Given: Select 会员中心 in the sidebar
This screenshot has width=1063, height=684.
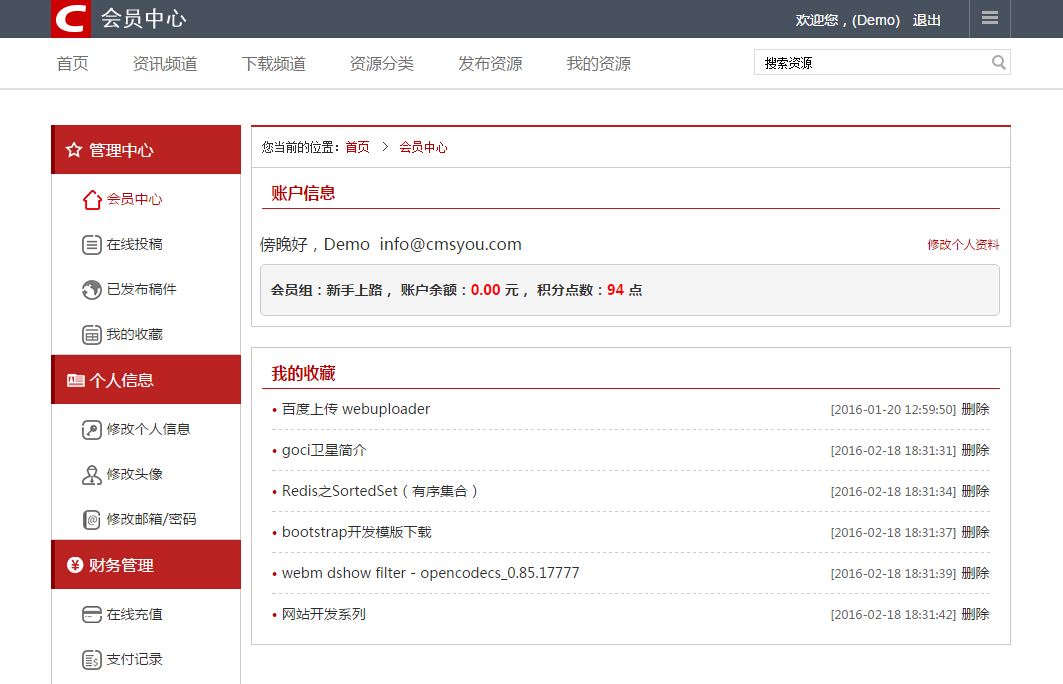Looking at the screenshot, I should (x=134, y=199).
